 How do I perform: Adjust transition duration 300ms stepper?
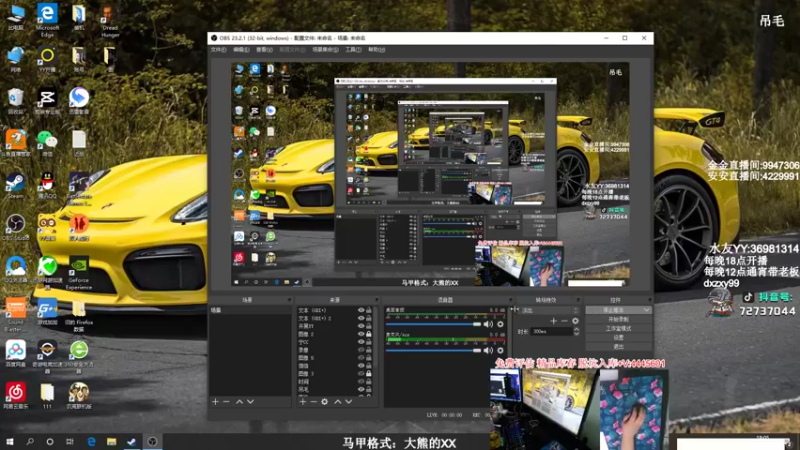576,331
